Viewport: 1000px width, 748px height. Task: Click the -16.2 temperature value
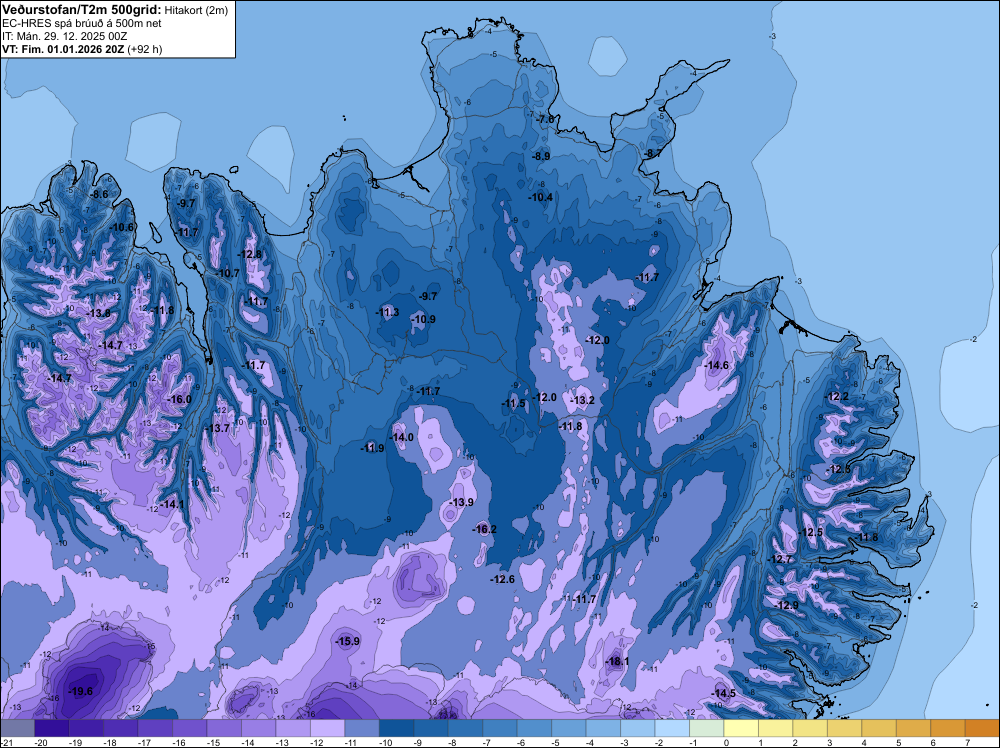[484, 529]
